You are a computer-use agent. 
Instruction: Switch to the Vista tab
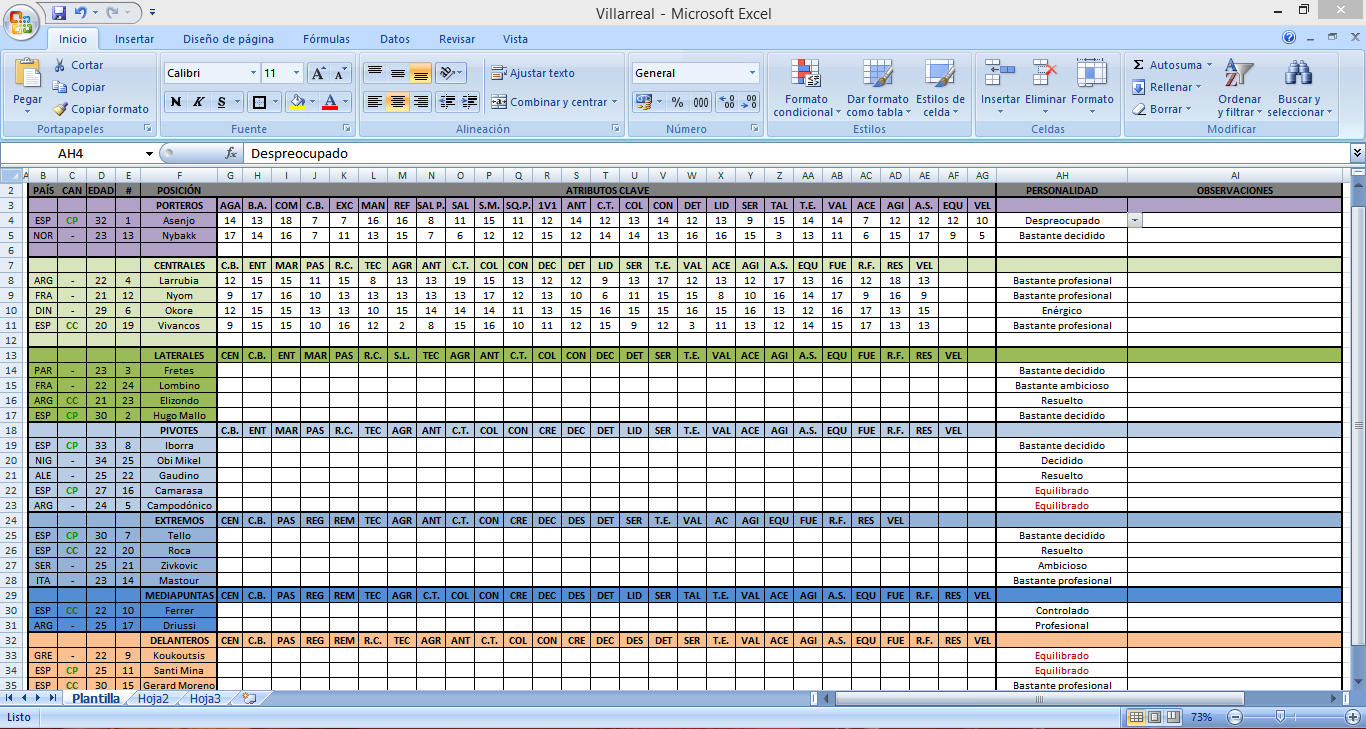(515, 39)
